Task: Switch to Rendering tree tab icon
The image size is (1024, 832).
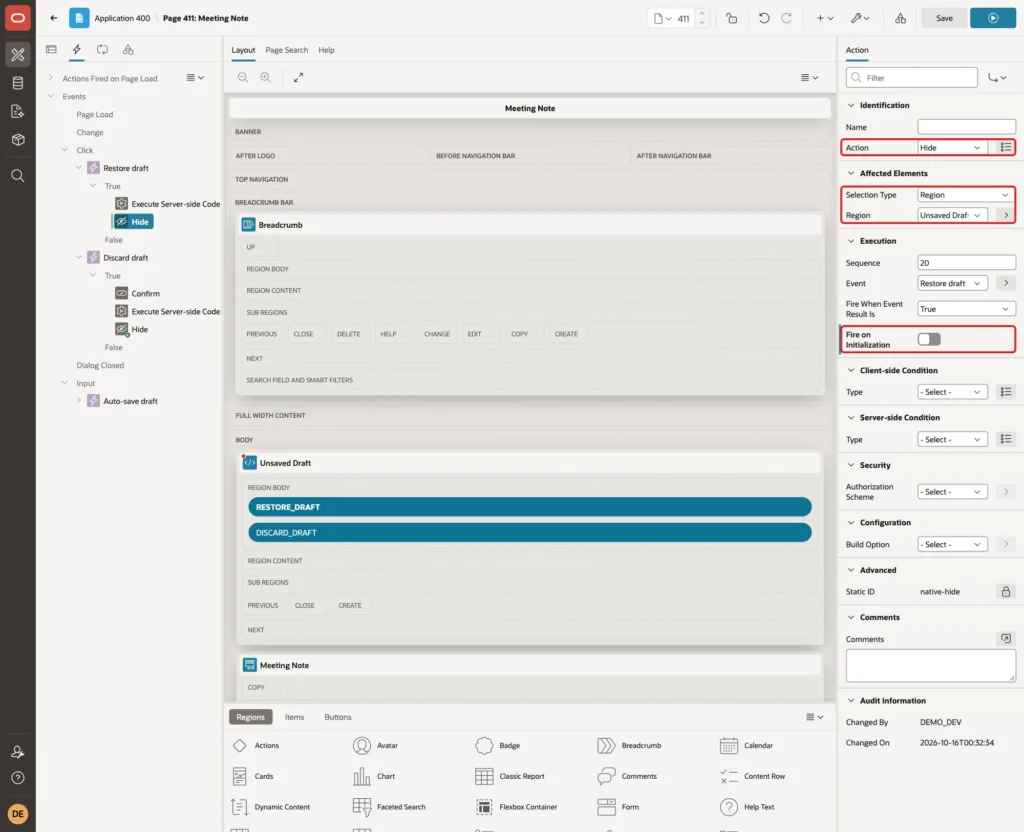Action: [x=51, y=50]
